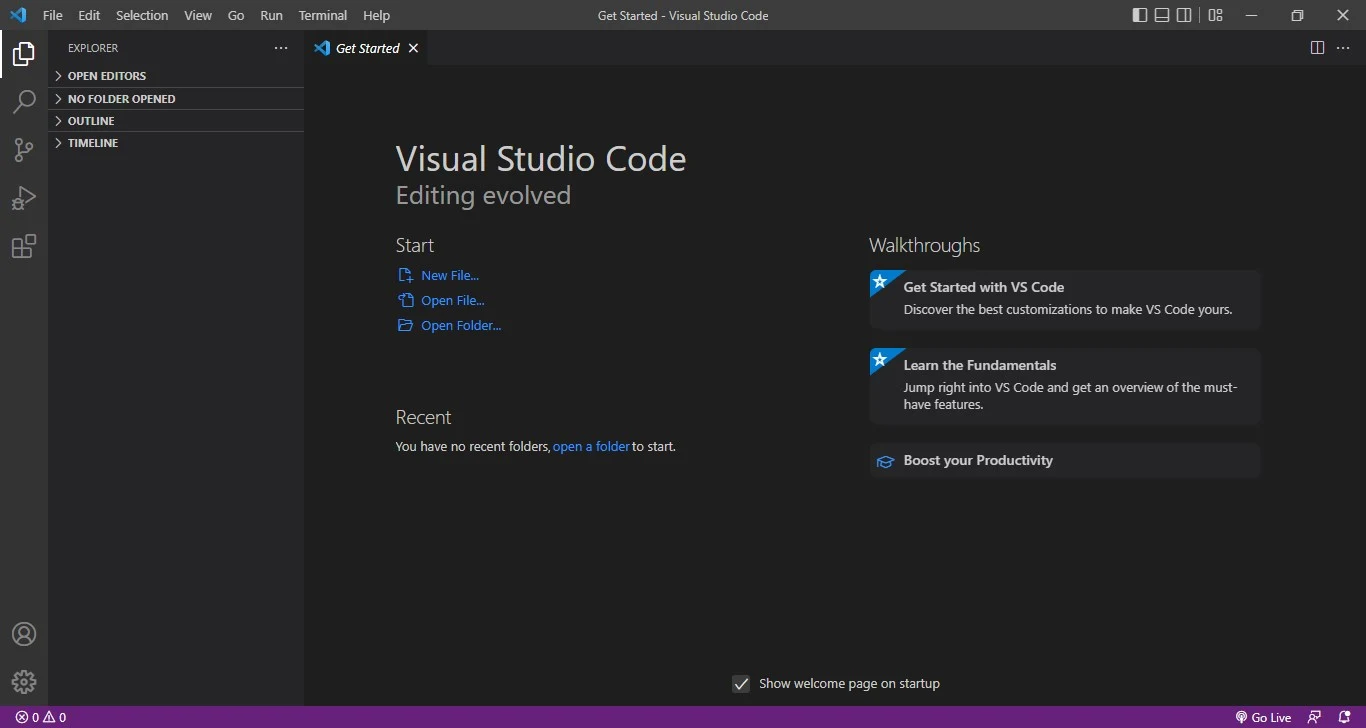Image resolution: width=1366 pixels, height=728 pixels.
Task: Open the View menu
Action: pyautogui.click(x=198, y=15)
